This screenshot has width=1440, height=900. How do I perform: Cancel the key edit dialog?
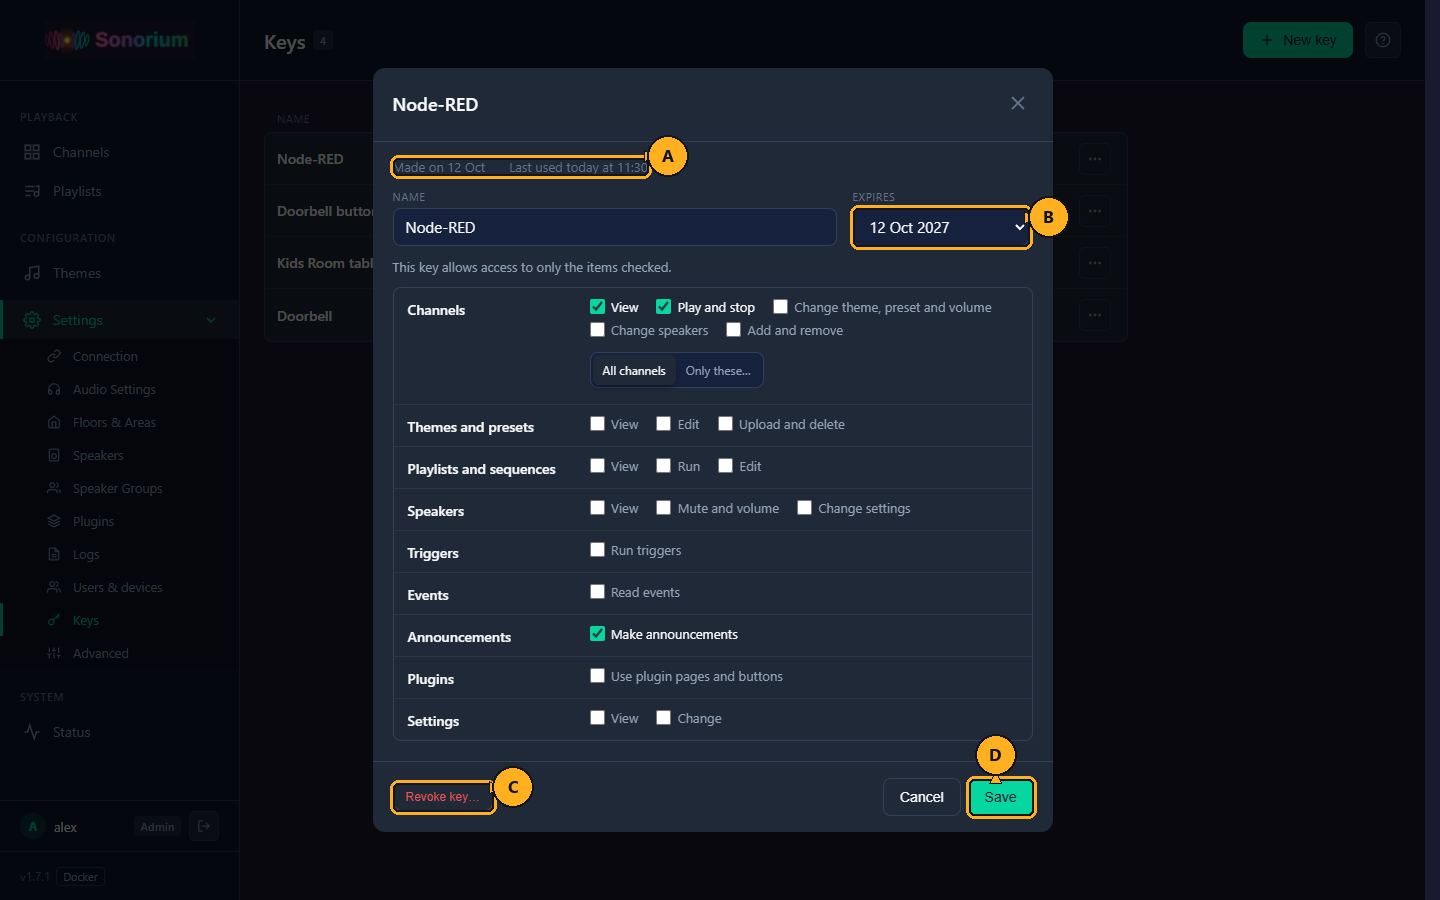(x=922, y=797)
